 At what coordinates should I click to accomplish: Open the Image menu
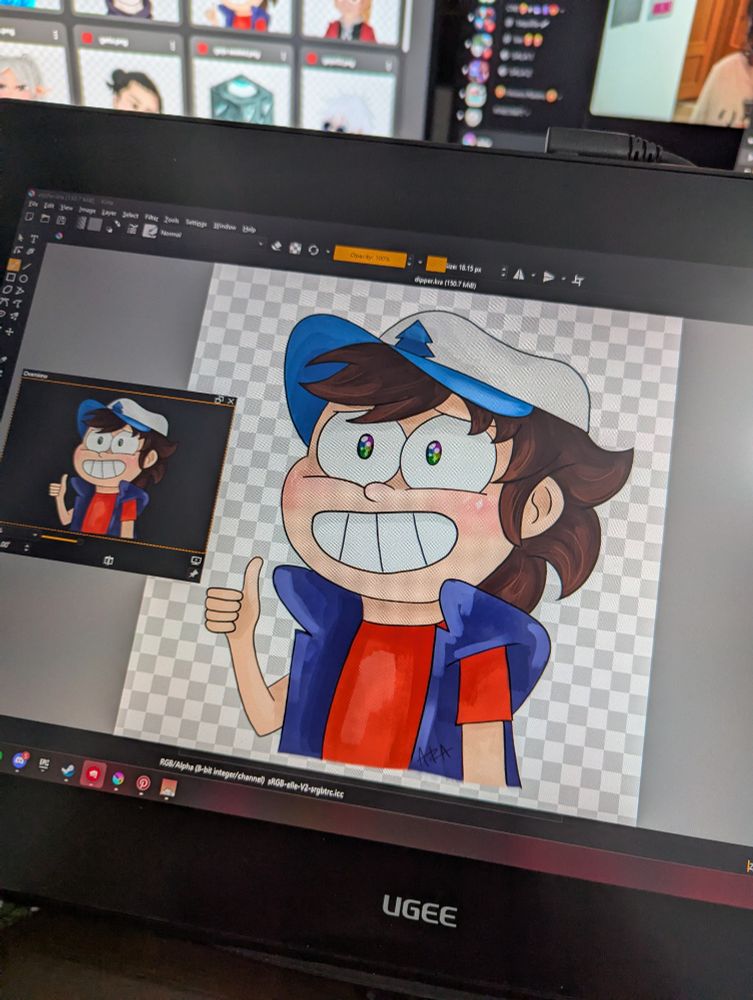pyautogui.click(x=87, y=210)
